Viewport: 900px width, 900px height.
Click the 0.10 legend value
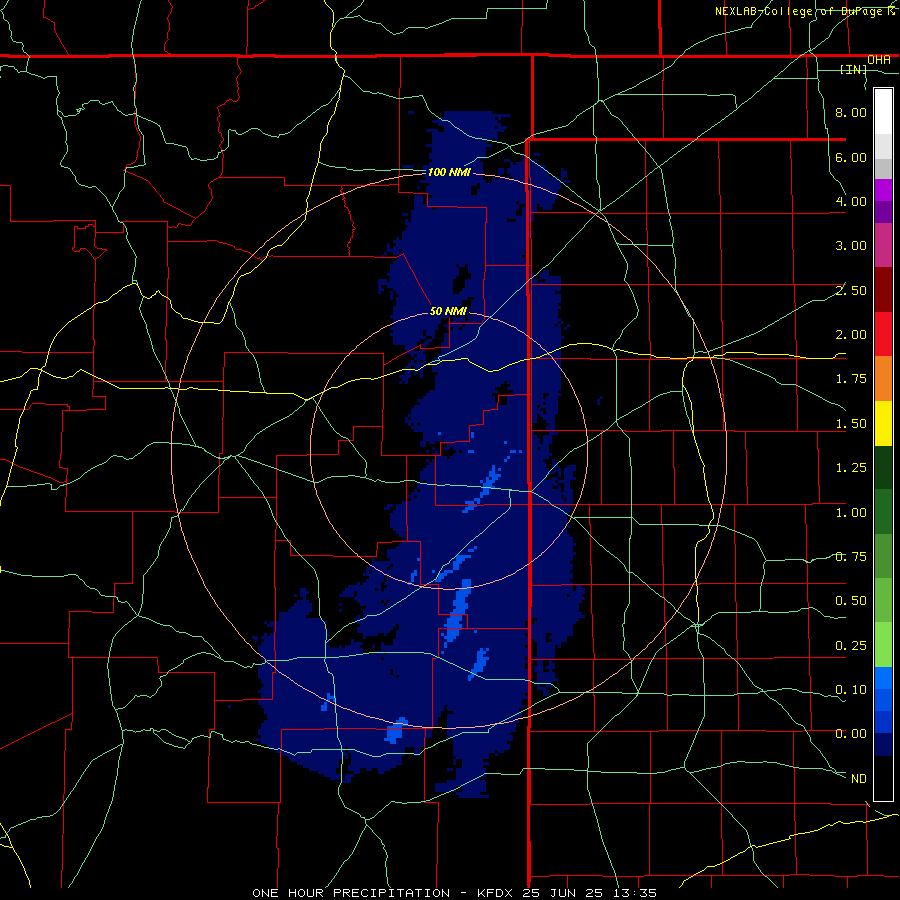tap(851, 690)
